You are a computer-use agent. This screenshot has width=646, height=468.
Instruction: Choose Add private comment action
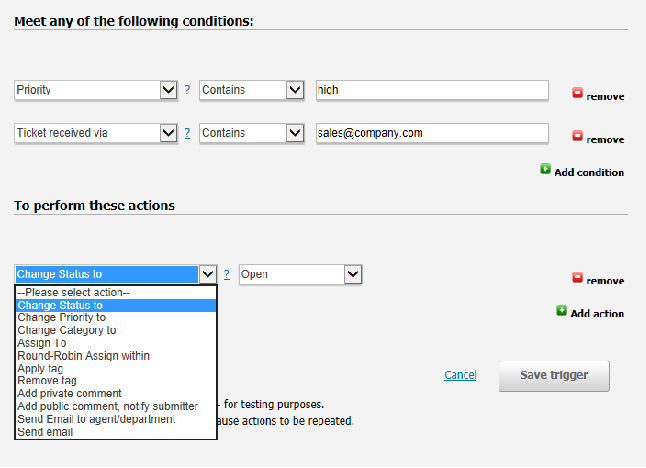coord(70,393)
